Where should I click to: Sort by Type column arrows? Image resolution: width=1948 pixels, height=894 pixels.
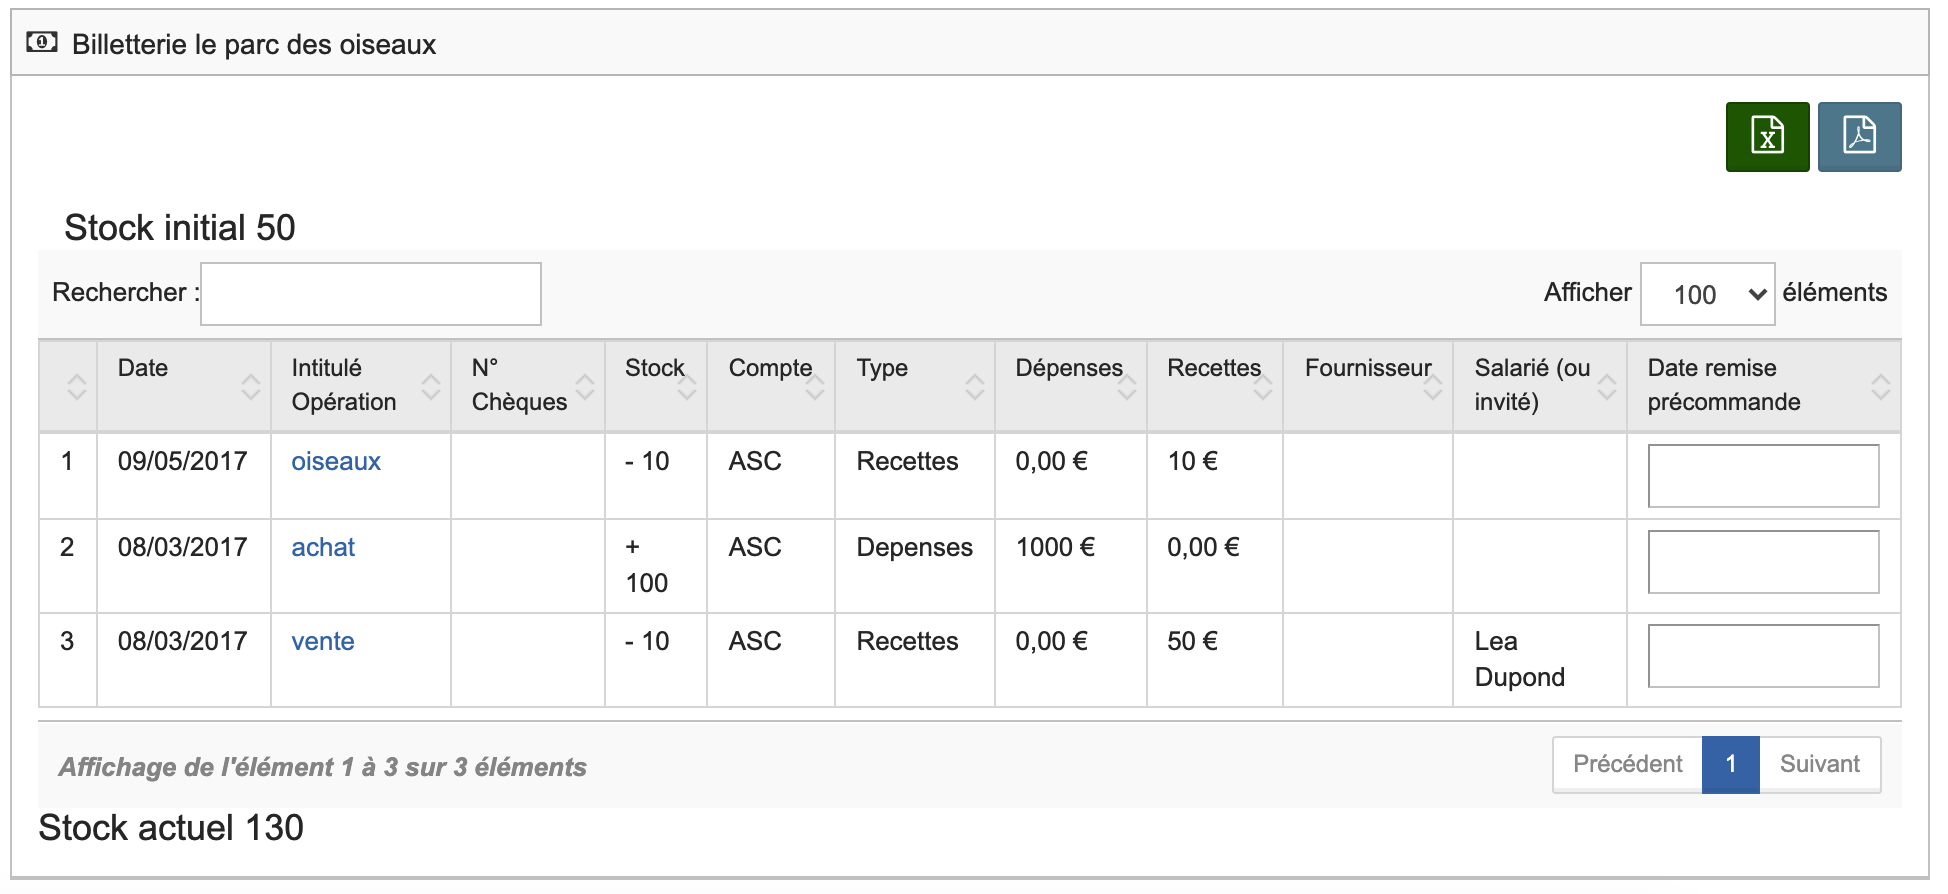click(974, 386)
